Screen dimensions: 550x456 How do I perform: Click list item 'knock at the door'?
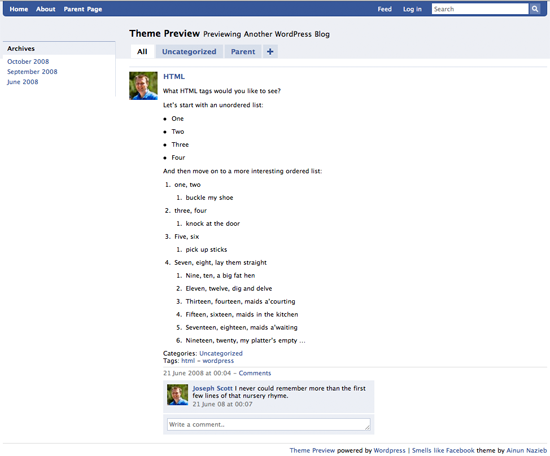click(213, 223)
